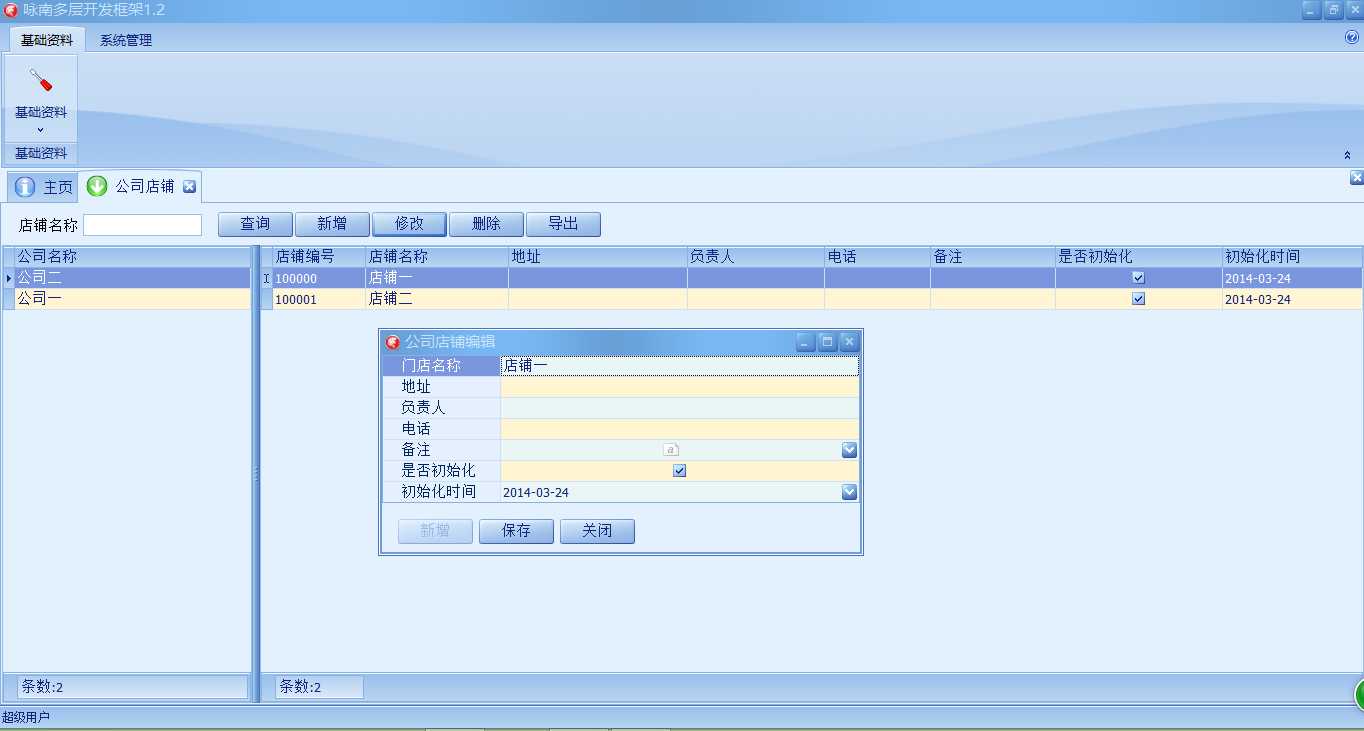Image resolution: width=1364 pixels, height=731 pixels.
Task: Minimize the 公司店铺编辑 dialog
Action: (x=806, y=342)
